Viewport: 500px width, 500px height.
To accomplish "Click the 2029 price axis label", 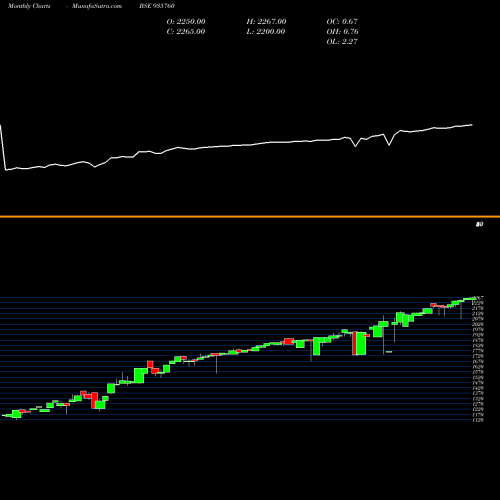I will pos(478,324).
